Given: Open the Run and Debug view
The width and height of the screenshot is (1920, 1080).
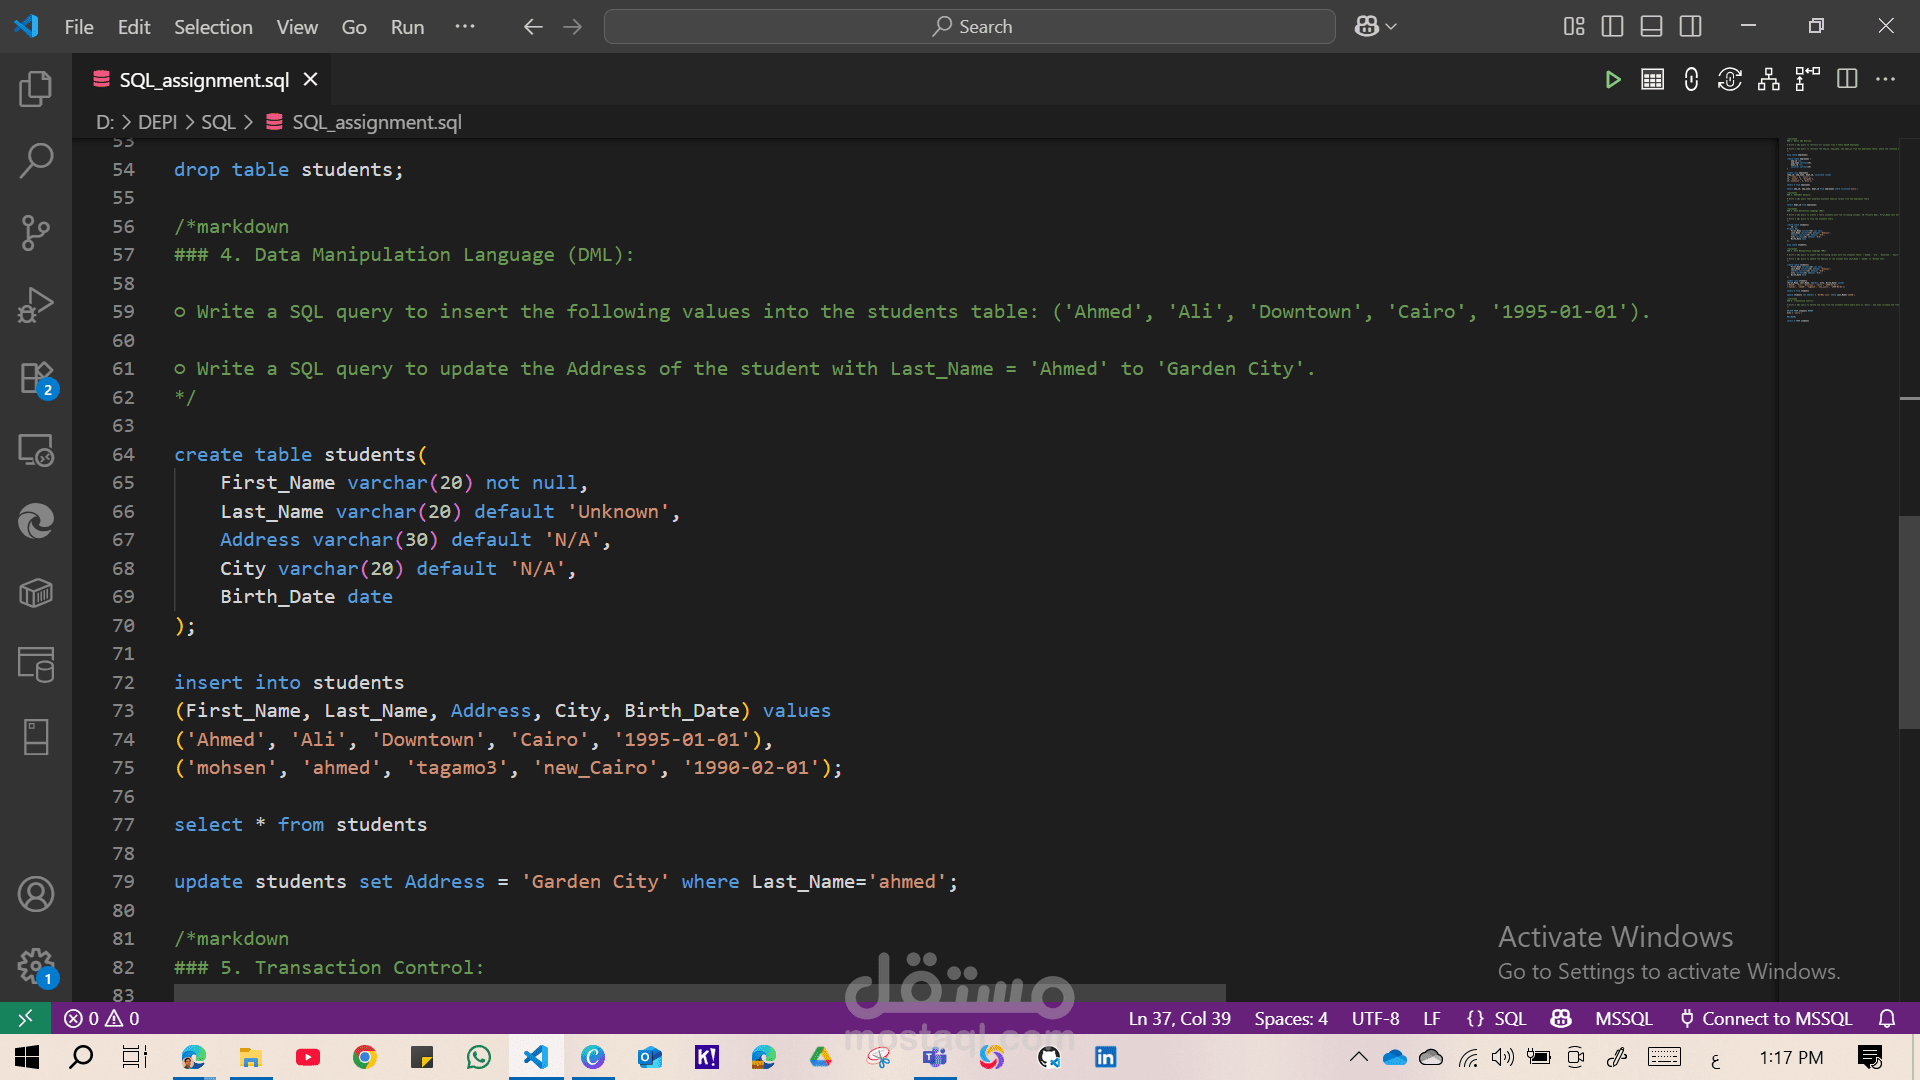Looking at the screenshot, I should pos(36,305).
